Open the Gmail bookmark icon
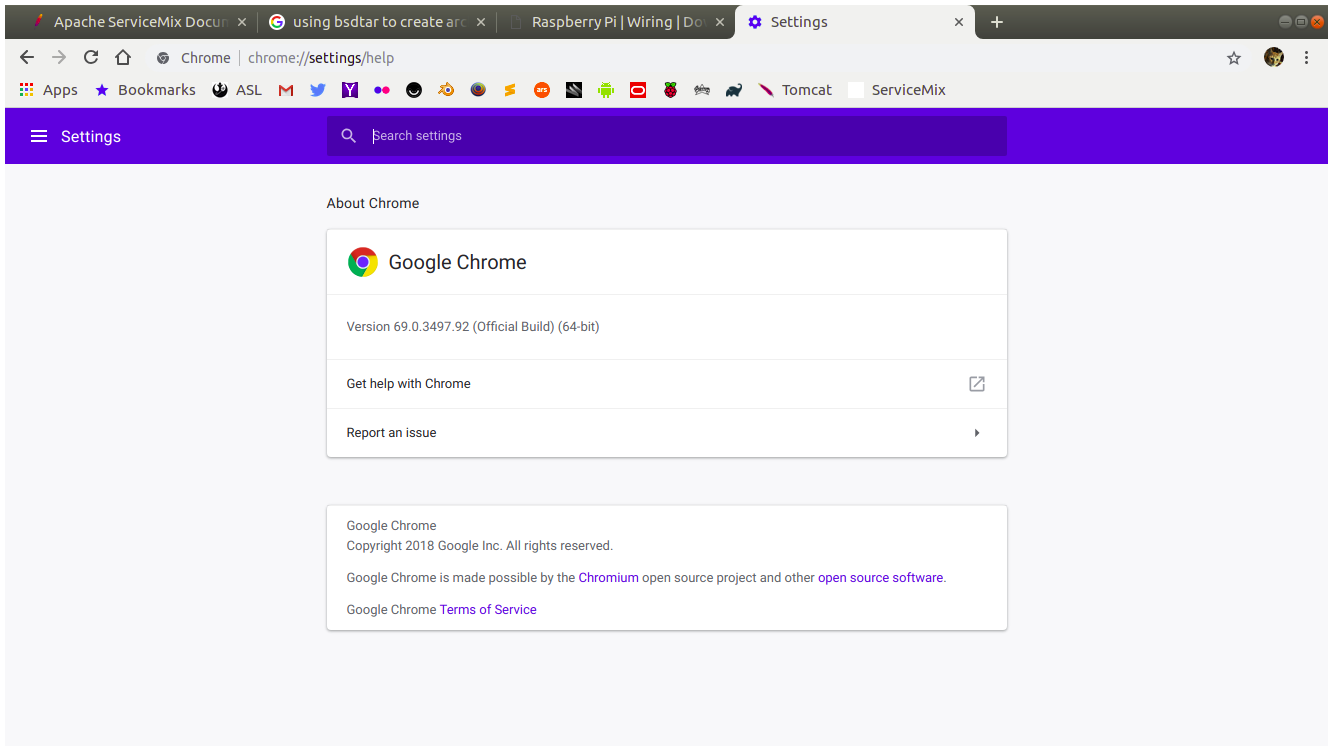 tap(286, 90)
